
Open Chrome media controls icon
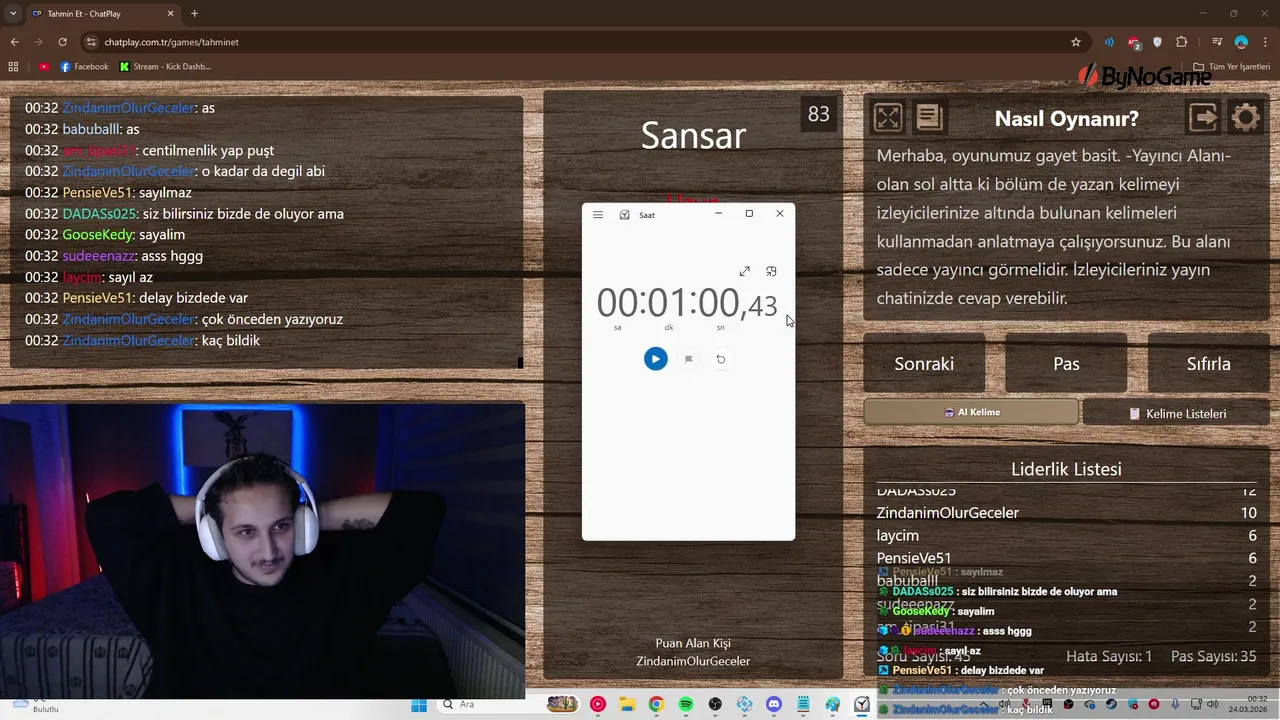click(1217, 42)
